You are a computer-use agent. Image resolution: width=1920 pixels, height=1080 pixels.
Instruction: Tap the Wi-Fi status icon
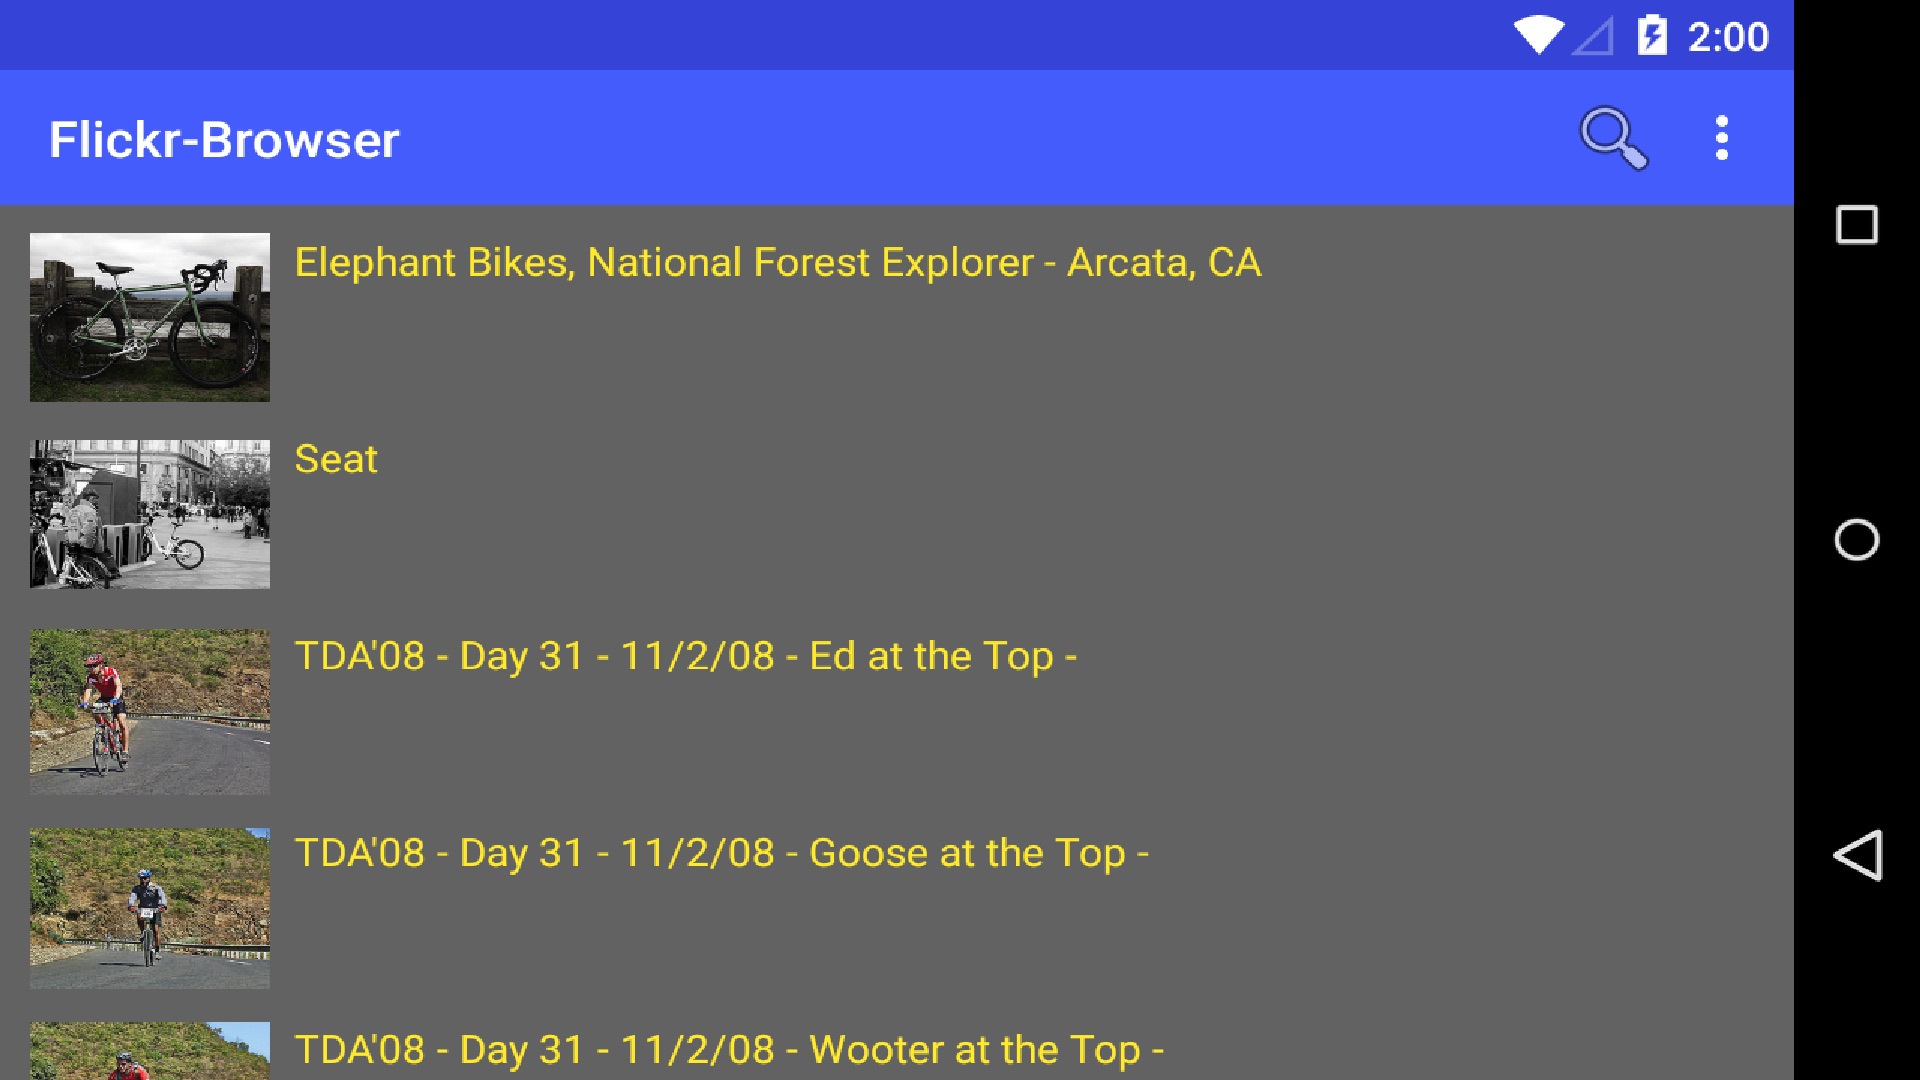click(x=1537, y=36)
